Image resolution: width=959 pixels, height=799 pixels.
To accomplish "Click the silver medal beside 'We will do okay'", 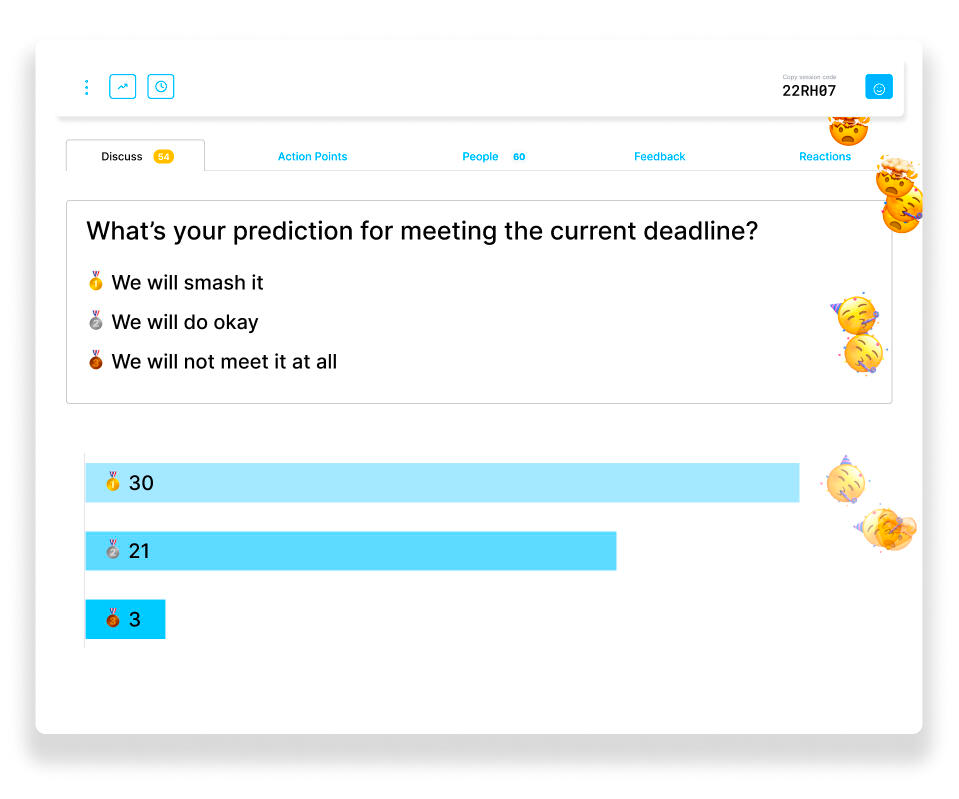I will pos(96,321).
